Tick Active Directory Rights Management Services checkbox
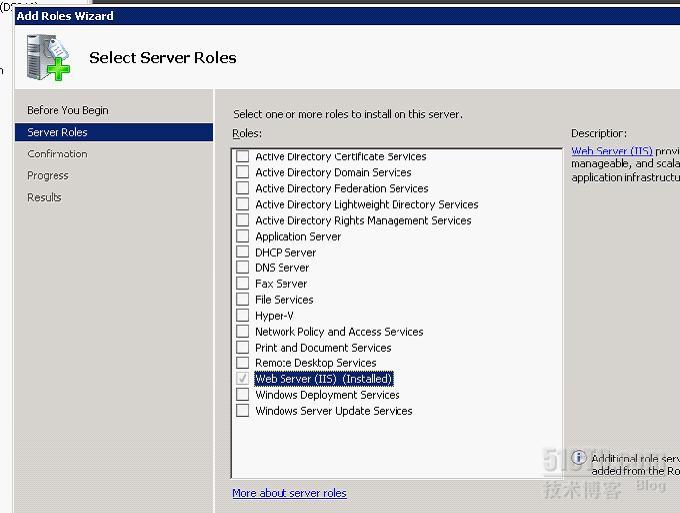The height and width of the screenshot is (513, 680). click(242, 220)
